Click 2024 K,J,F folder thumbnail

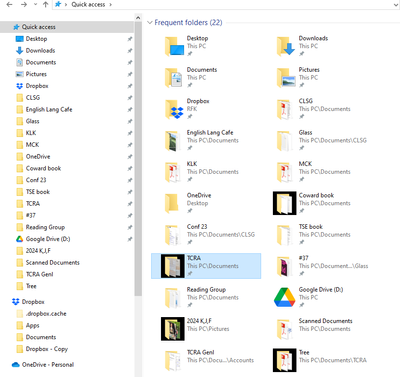(x=173, y=329)
